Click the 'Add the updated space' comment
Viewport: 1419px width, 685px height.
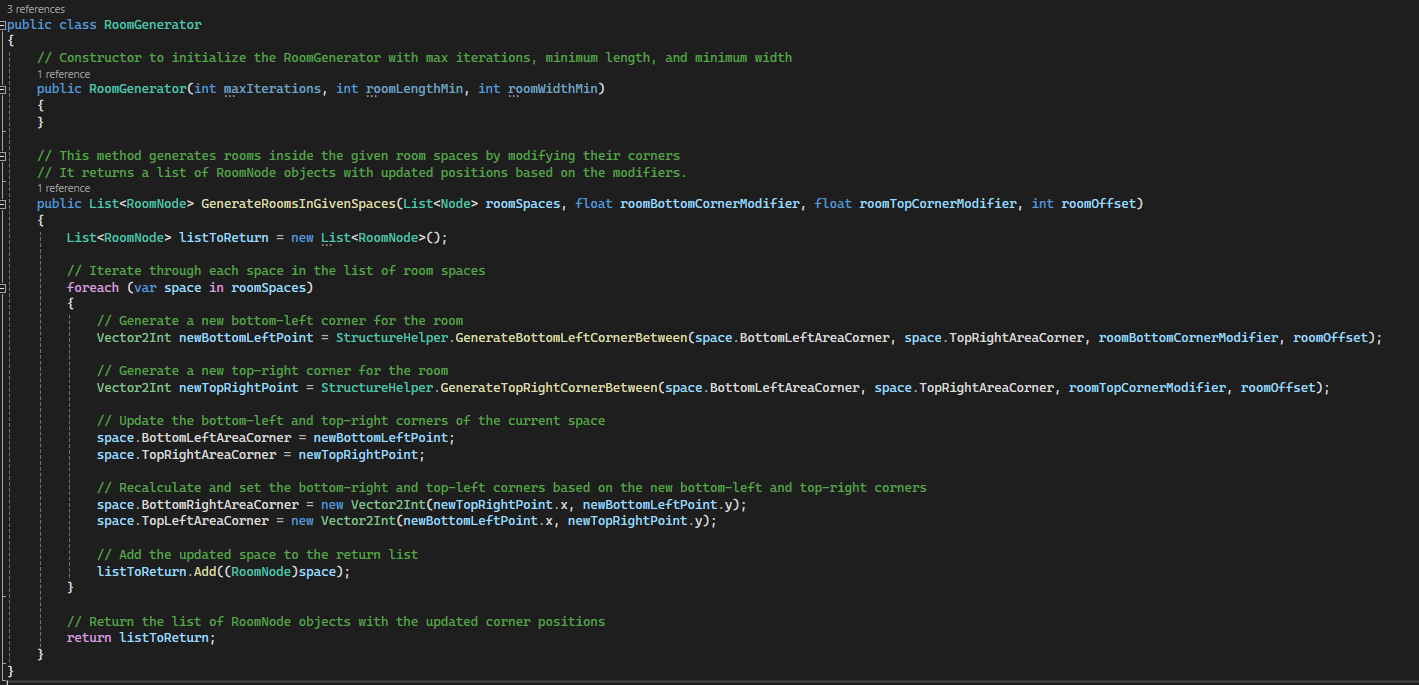(258, 555)
